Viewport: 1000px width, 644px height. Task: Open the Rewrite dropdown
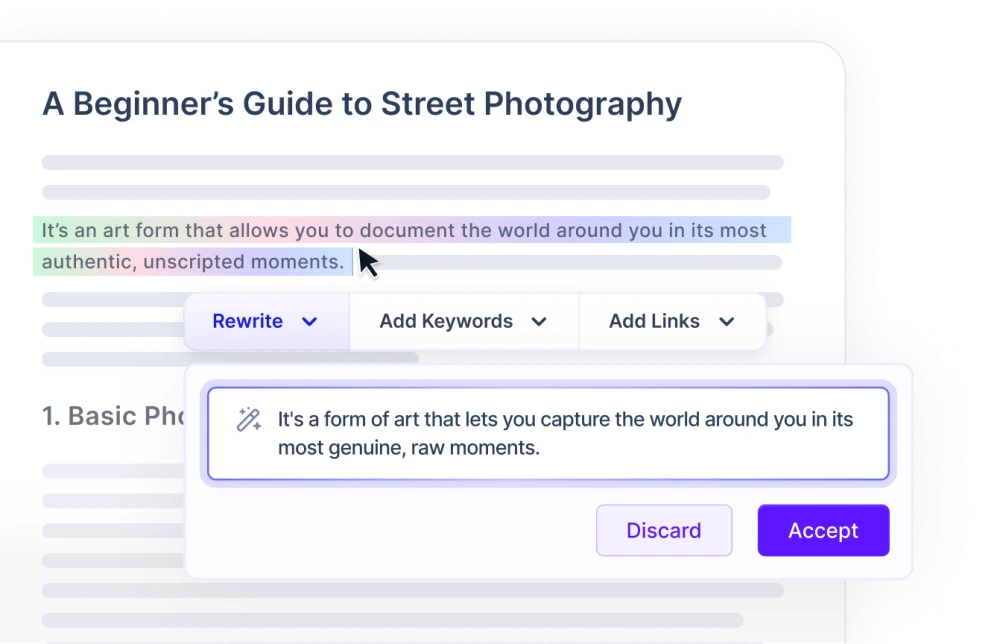266,321
